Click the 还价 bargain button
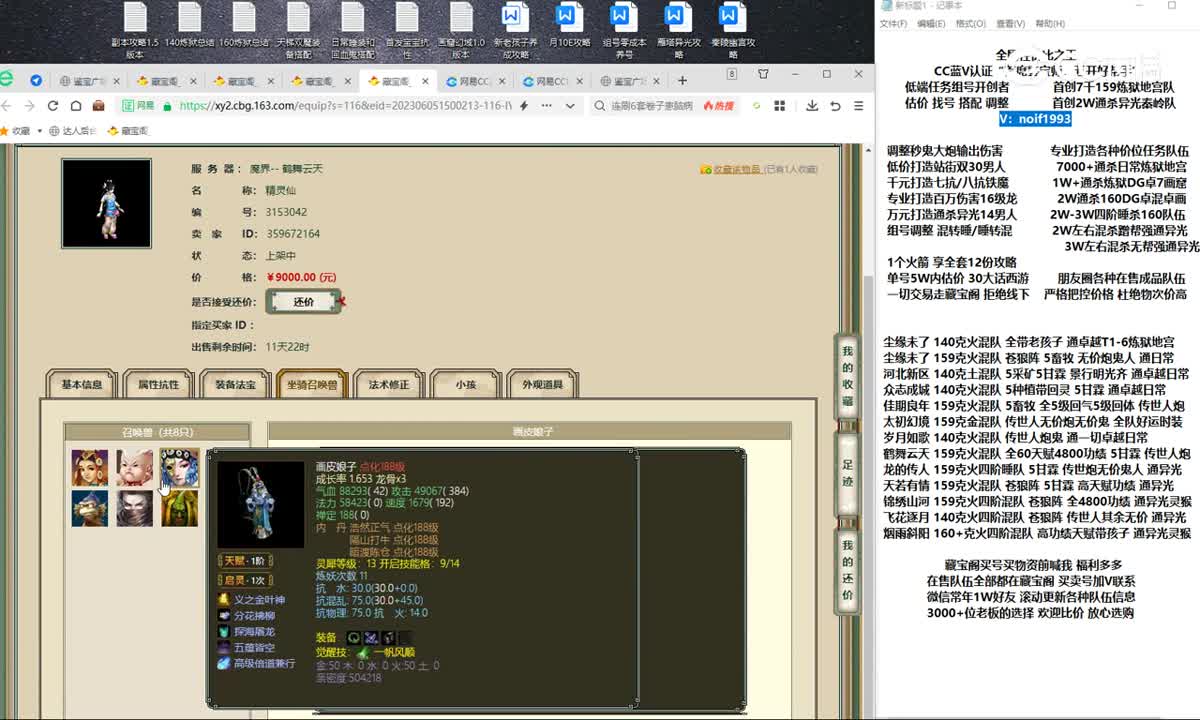 (304, 301)
